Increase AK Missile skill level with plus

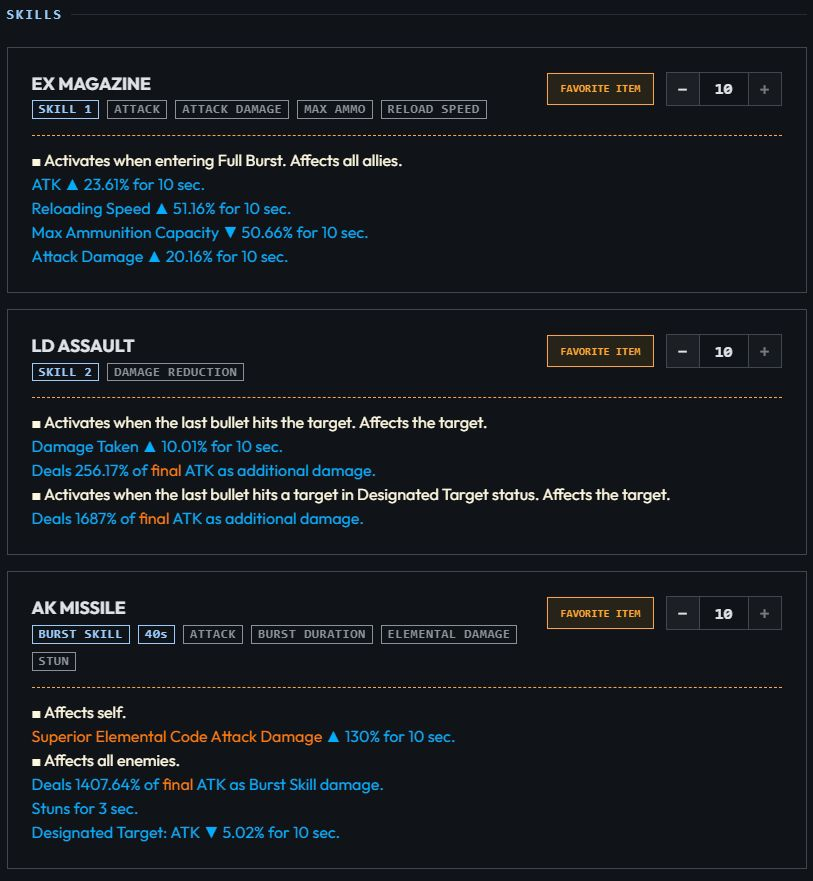click(x=765, y=614)
